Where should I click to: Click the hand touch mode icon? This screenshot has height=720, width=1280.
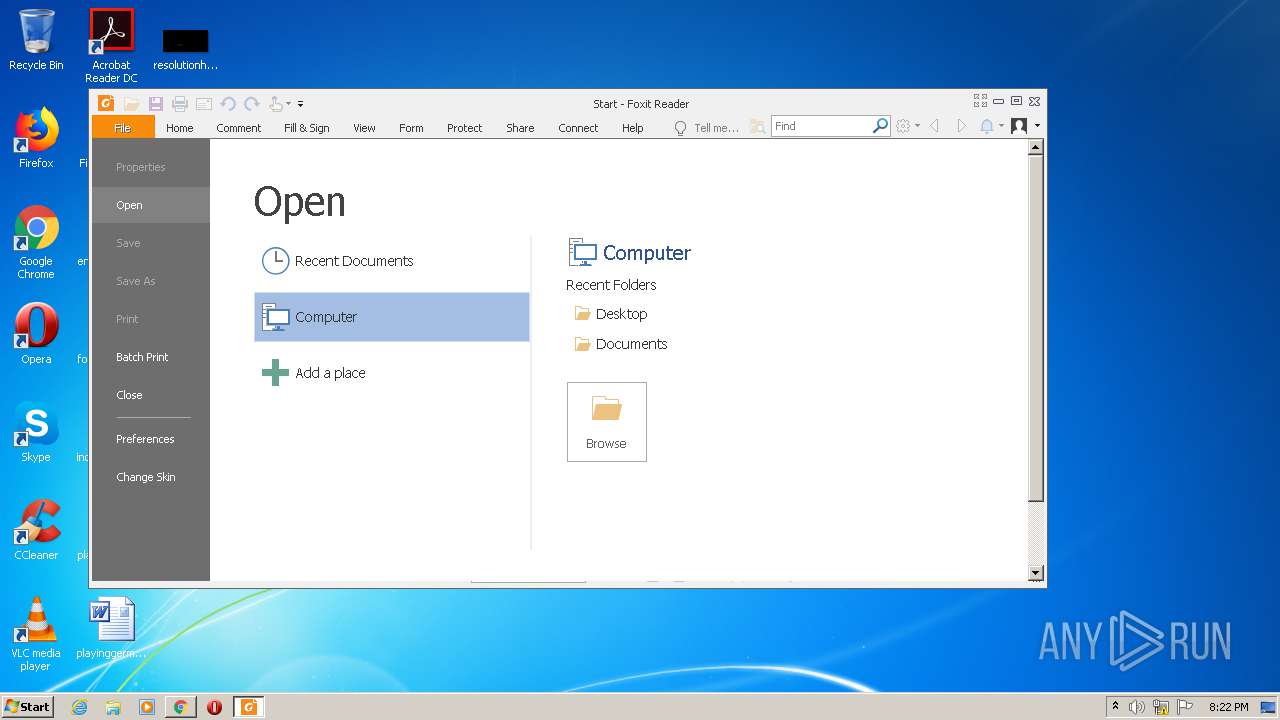(x=276, y=103)
